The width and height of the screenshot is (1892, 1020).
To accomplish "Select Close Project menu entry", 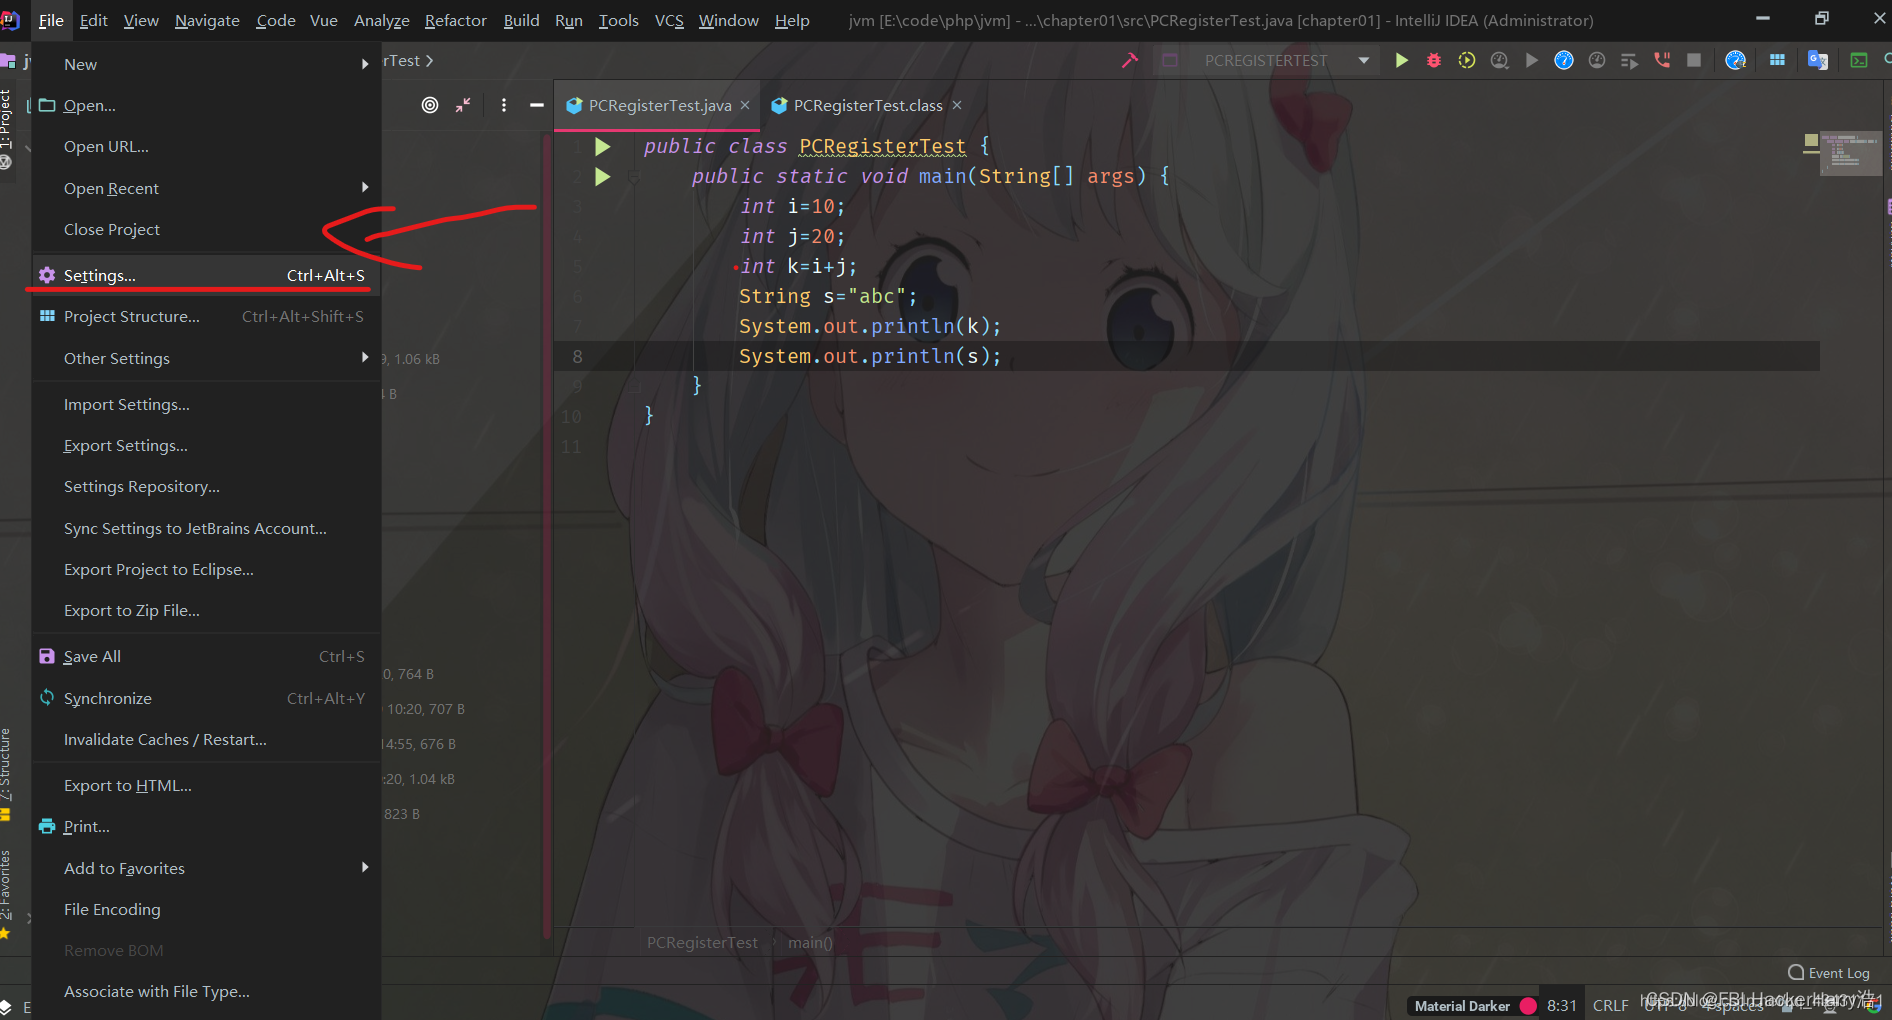I will [206, 229].
